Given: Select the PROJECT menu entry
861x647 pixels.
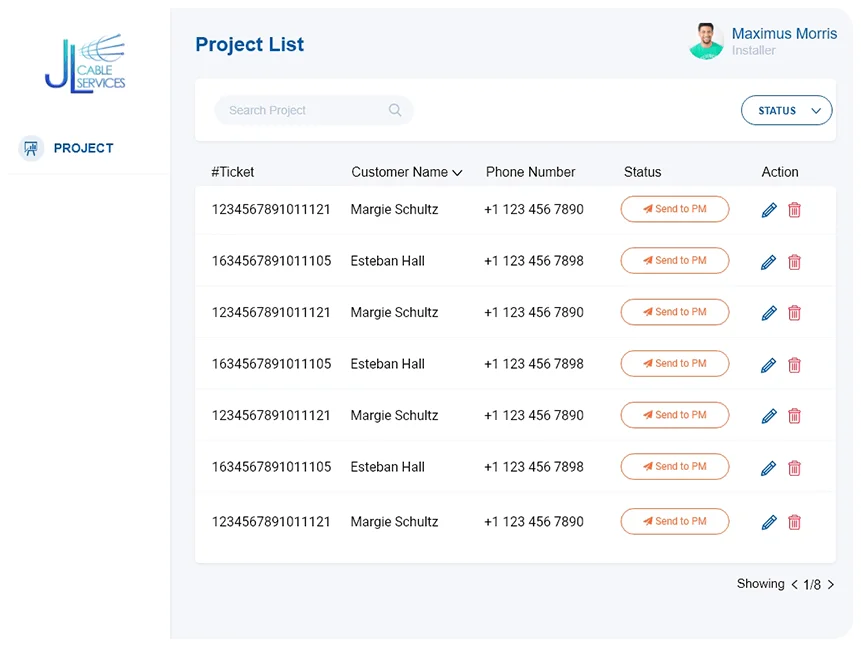Looking at the screenshot, I should pos(83,148).
